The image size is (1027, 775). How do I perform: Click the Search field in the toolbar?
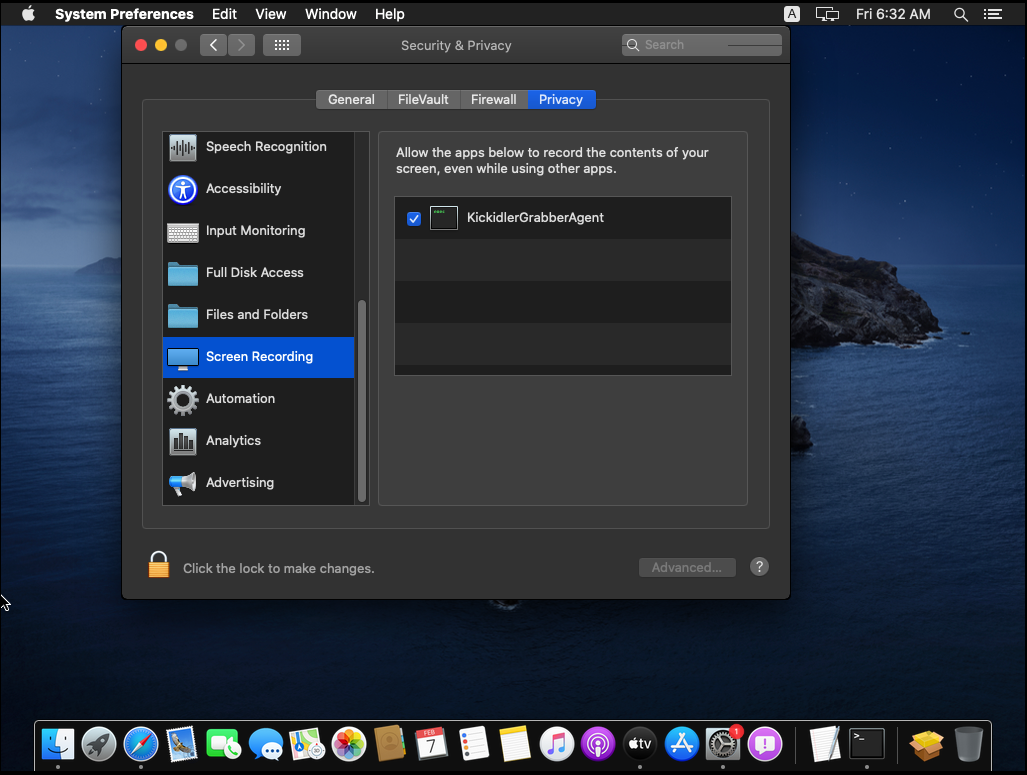701,45
